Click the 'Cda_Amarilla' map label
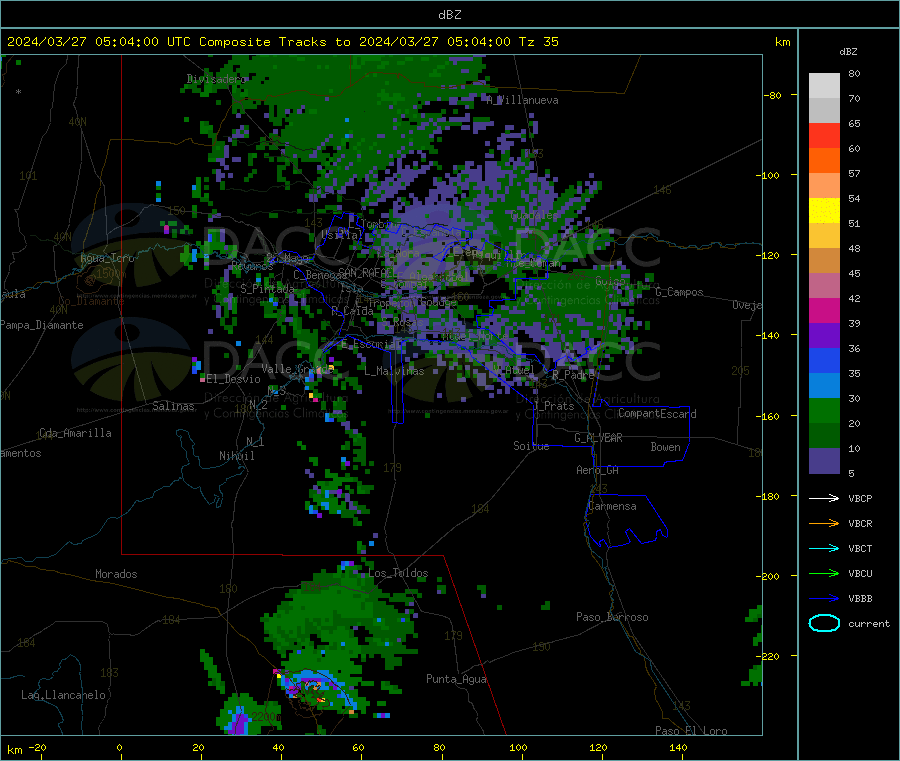This screenshot has width=900, height=761. [x=75, y=433]
